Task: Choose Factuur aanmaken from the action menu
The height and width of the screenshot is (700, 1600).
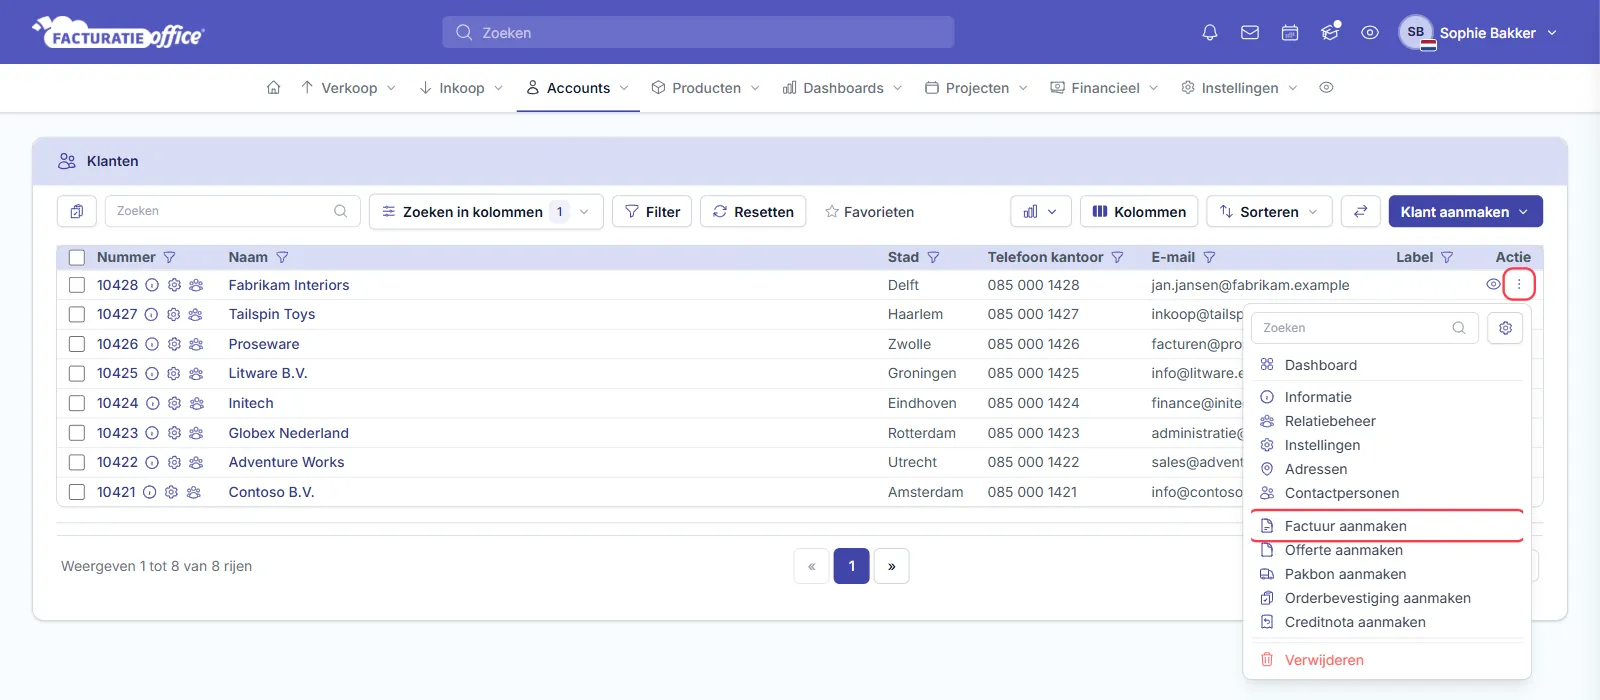Action: pyautogui.click(x=1387, y=526)
